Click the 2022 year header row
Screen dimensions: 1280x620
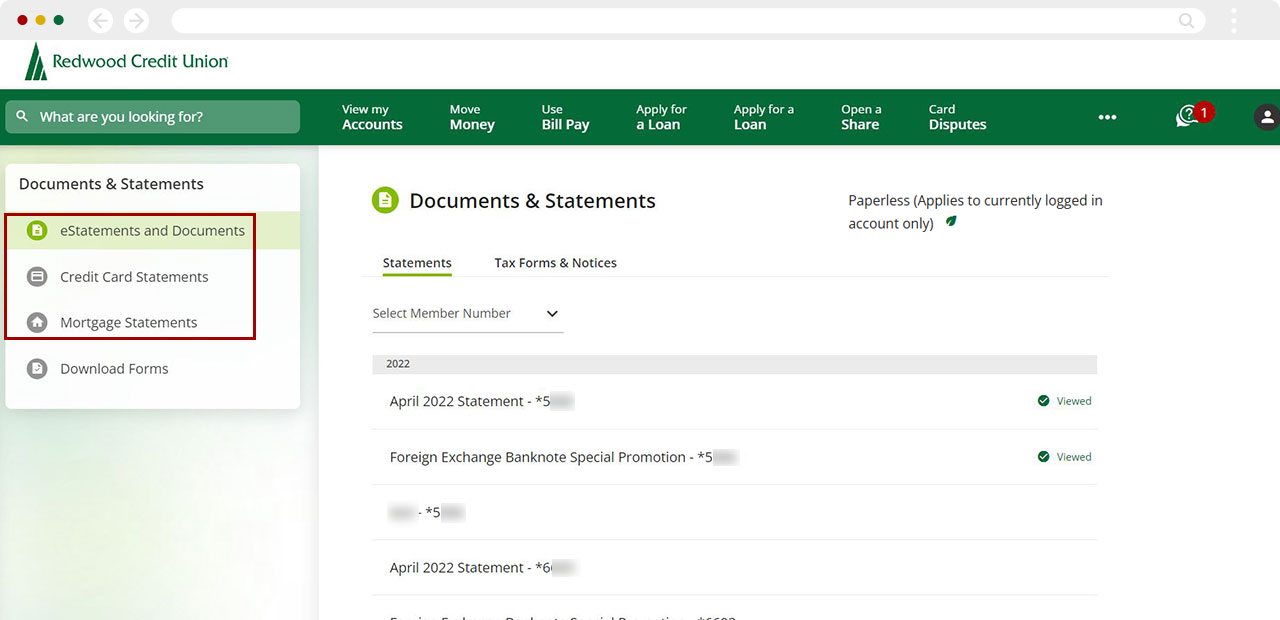pos(734,364)
